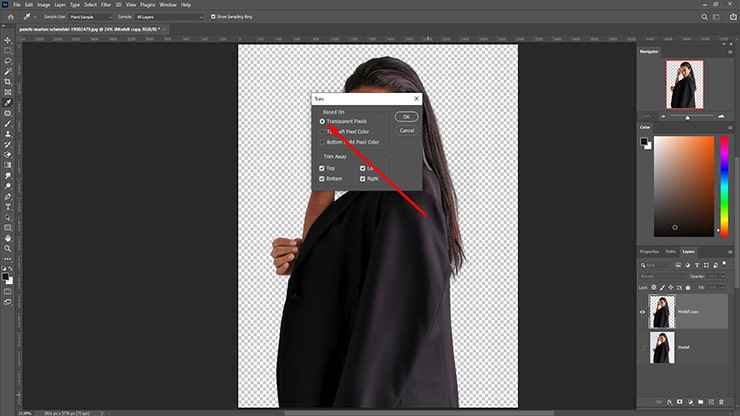Delete layer using trash icon
Viewport: 740px width, 416px height.
(x=721, y=402)
